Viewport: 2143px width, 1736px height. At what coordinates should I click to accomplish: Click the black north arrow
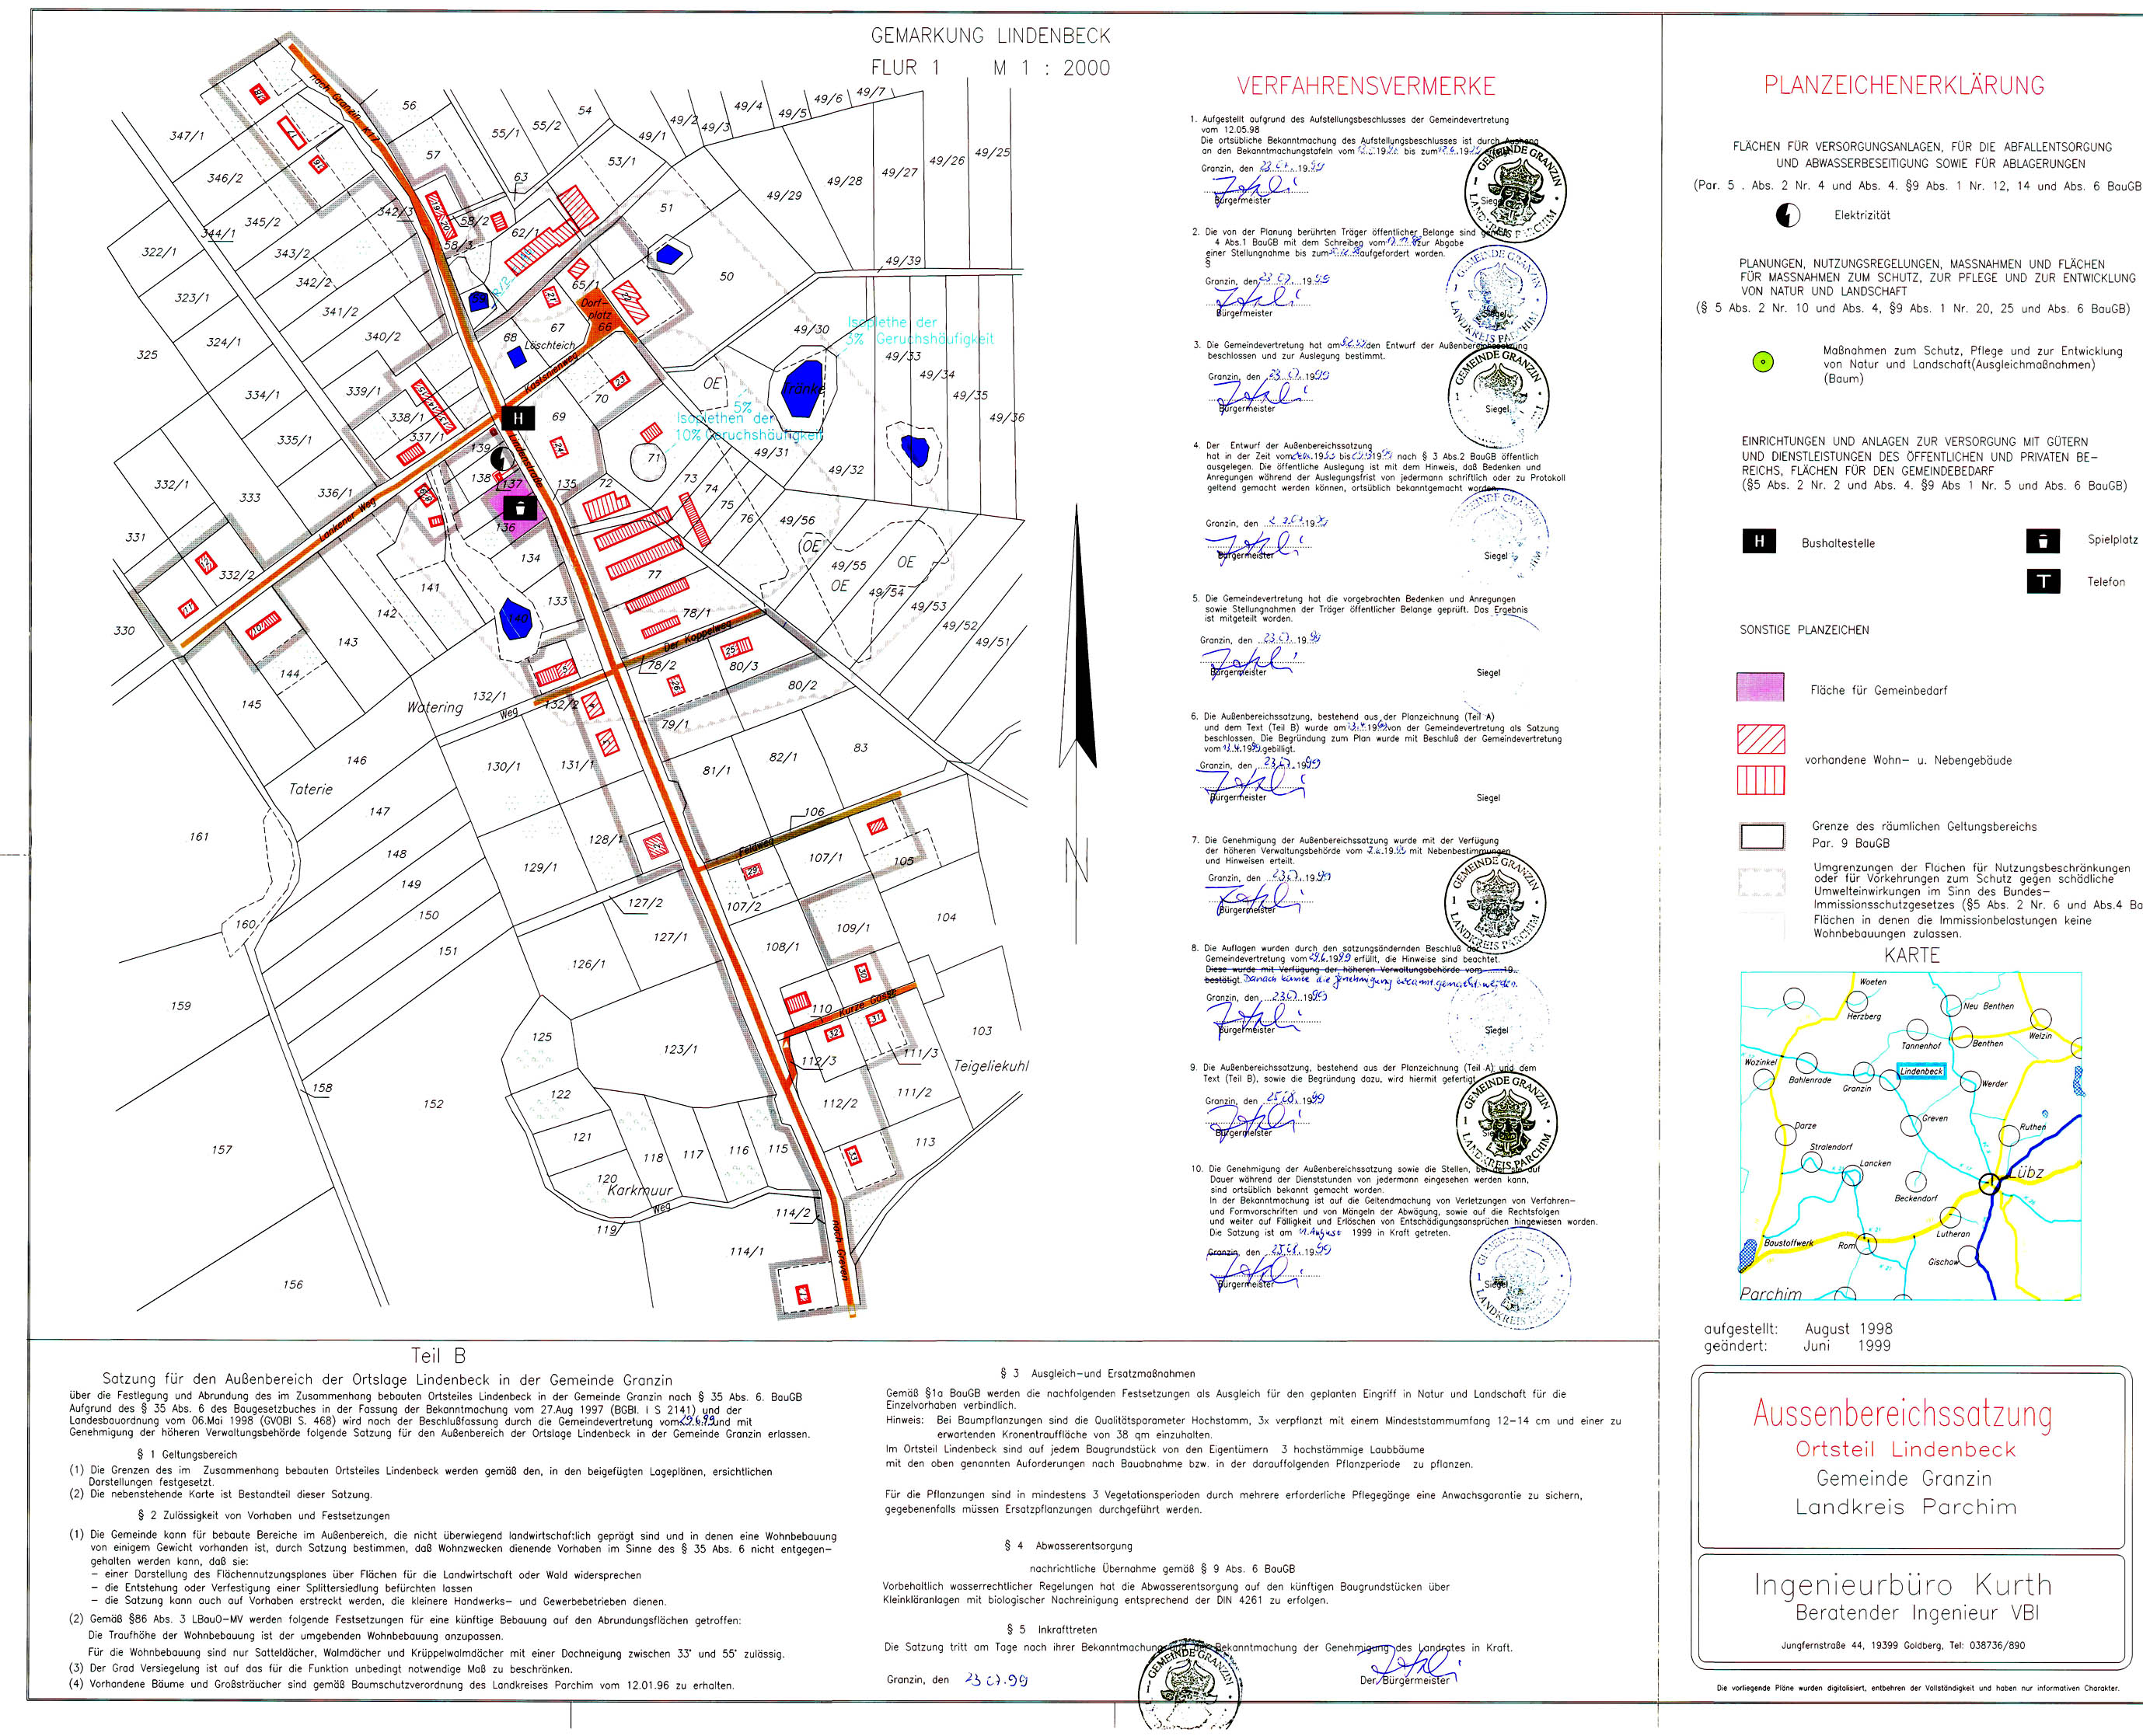pos(1077,636)
